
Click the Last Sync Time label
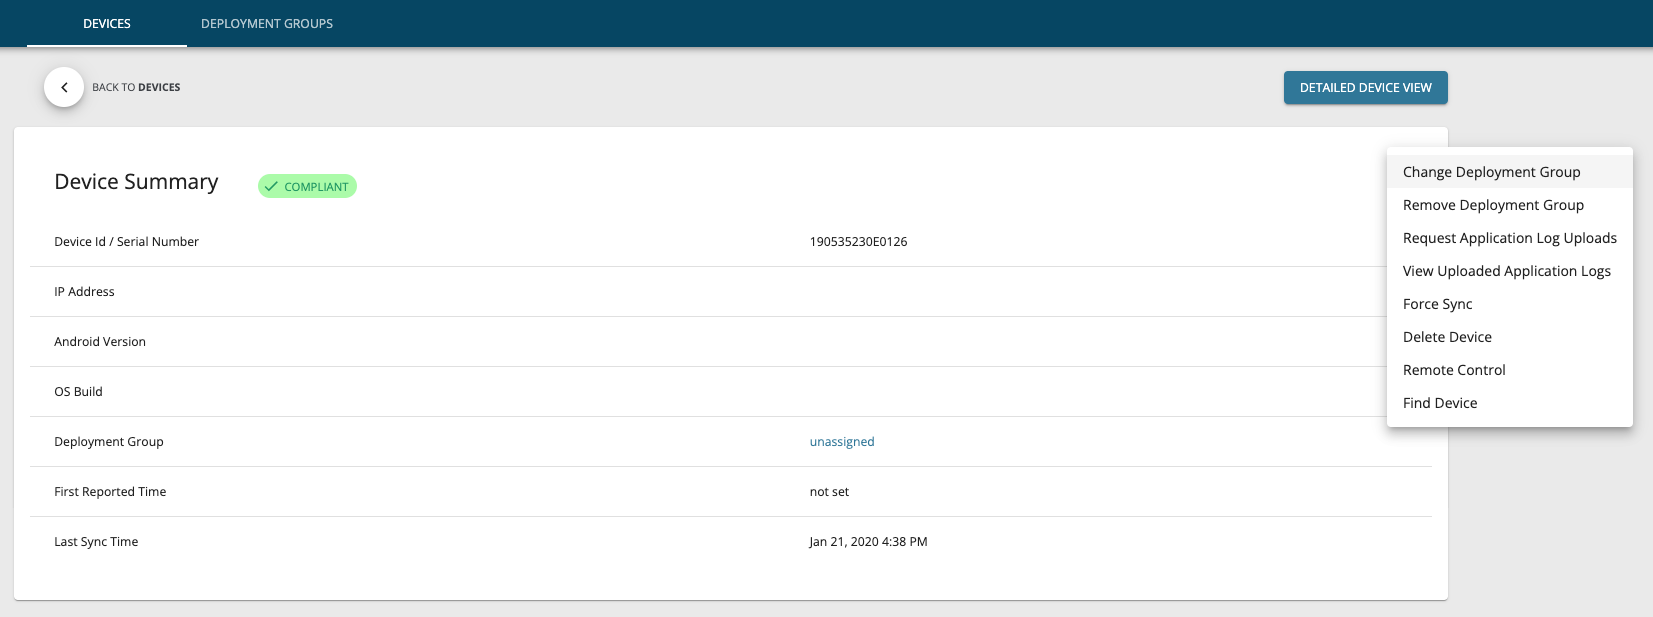tap(96, 542)
